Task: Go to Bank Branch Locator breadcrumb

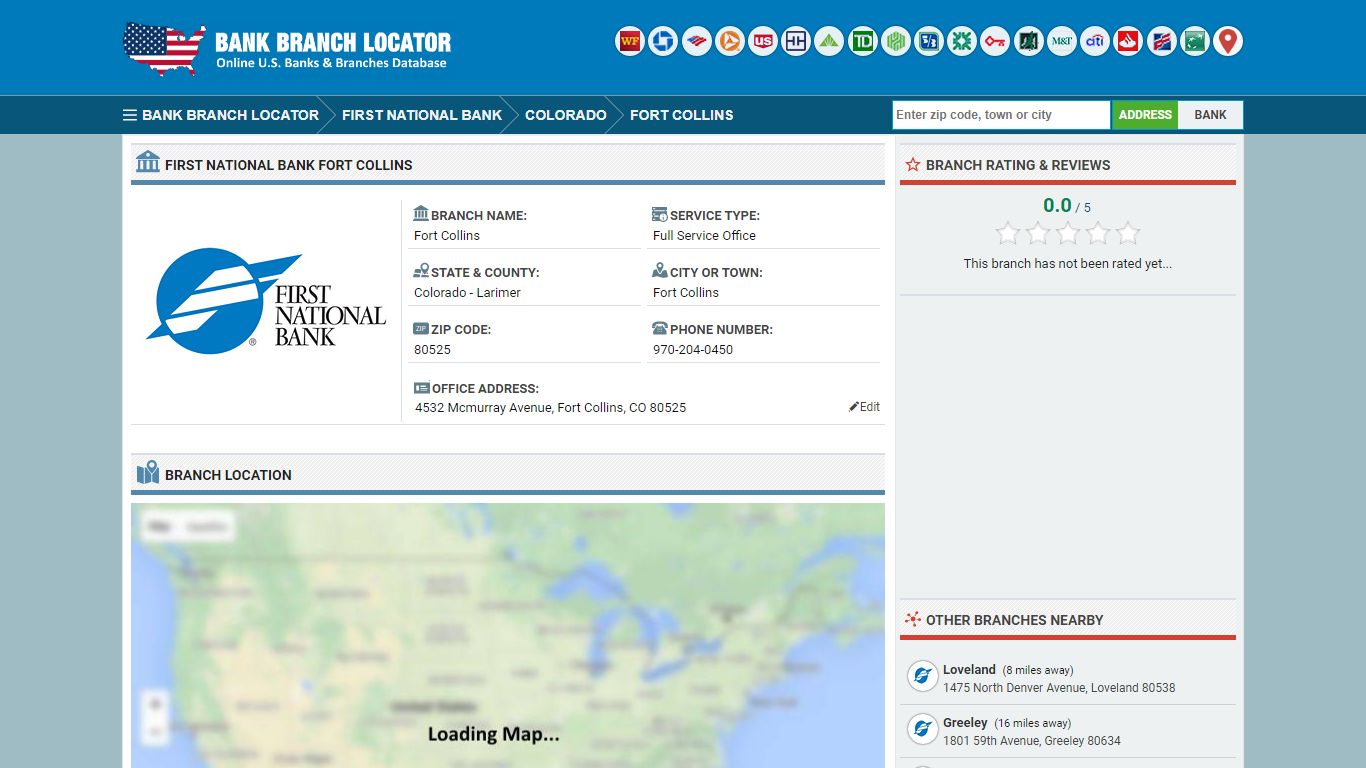Action: coord(230,115)
